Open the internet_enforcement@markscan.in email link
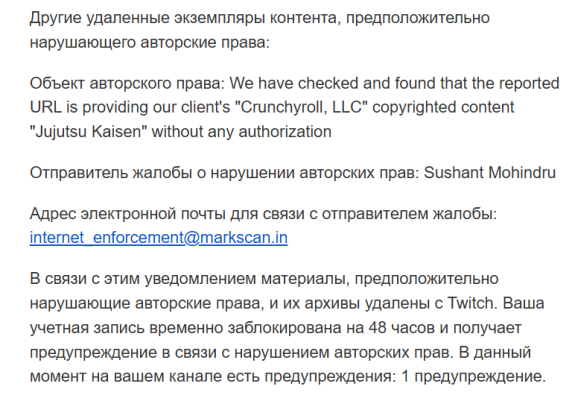575x401 pixels. click(x=158, y=238)
